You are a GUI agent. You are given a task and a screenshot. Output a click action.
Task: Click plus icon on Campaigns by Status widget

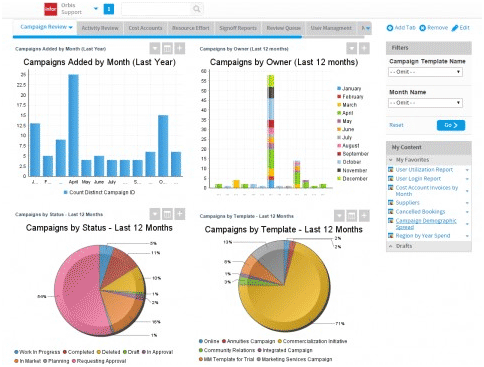(x=180, y=214)
